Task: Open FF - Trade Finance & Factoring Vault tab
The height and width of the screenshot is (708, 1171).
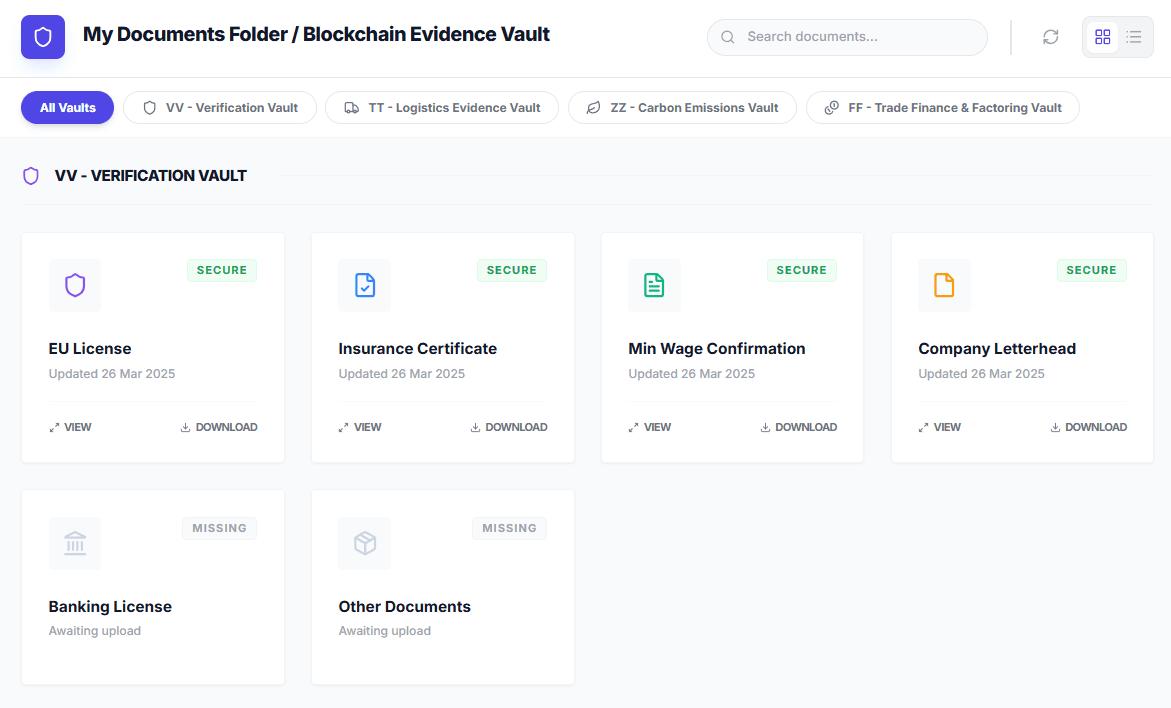Action: 942,108
